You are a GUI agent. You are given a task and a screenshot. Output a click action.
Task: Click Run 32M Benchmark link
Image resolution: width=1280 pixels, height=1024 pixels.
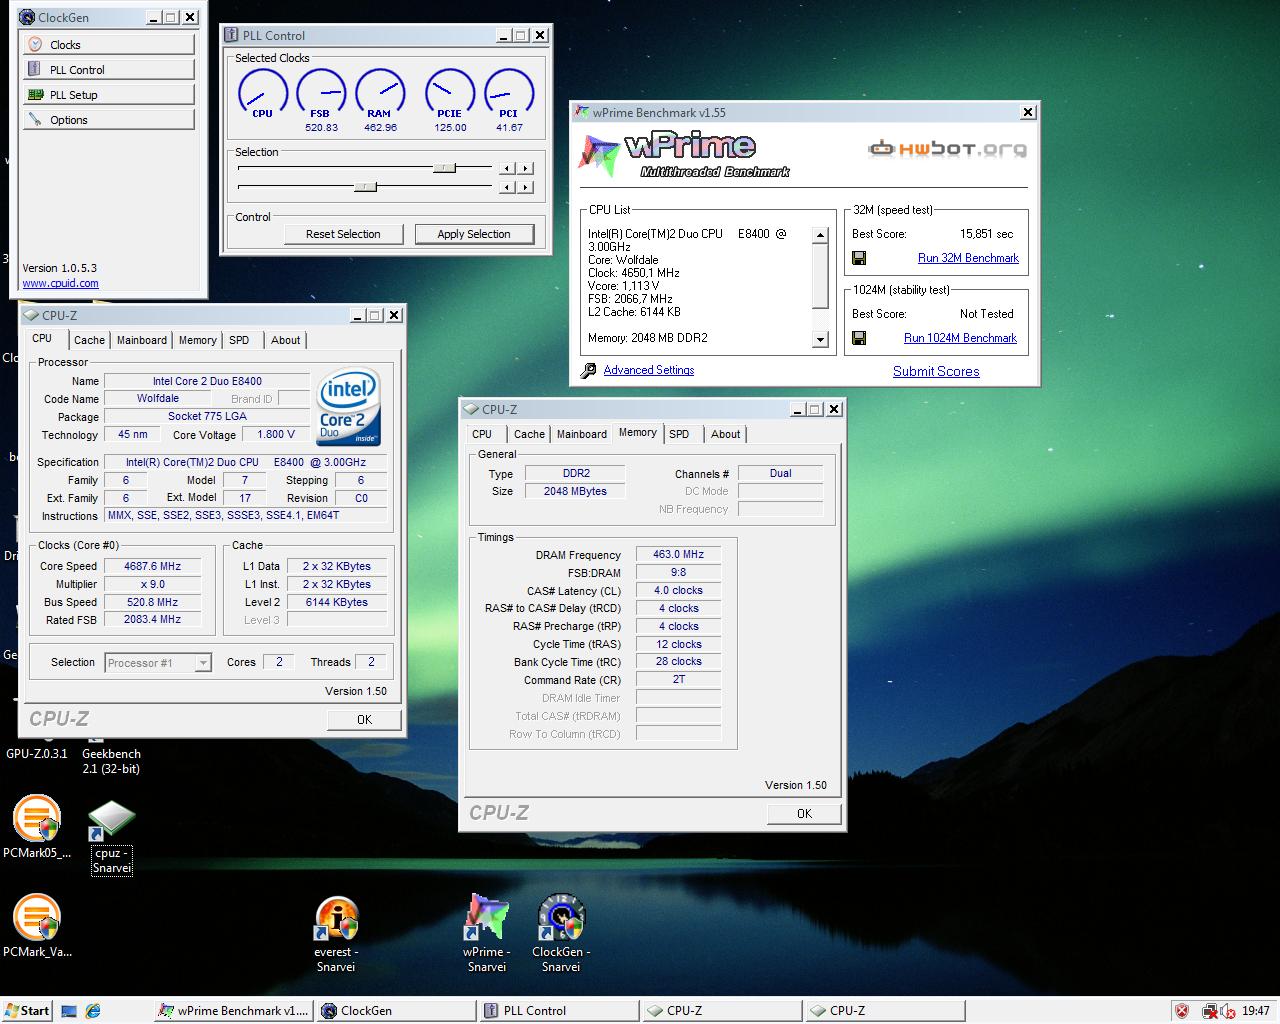pyautogui.click(x=968, y=258)
